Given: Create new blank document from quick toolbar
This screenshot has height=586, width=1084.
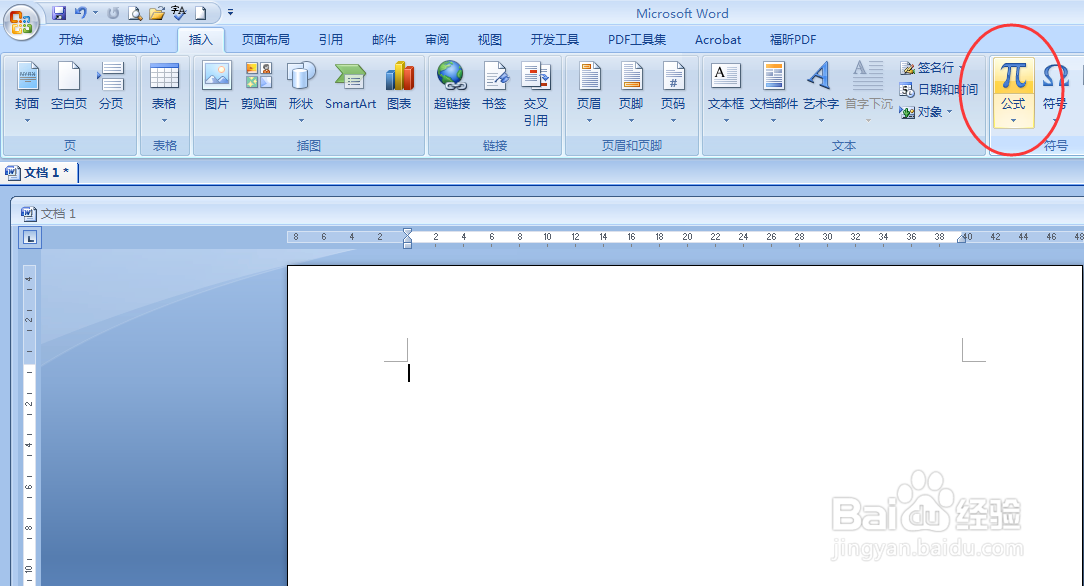Looking at the screenshot, I should [200, 13].
